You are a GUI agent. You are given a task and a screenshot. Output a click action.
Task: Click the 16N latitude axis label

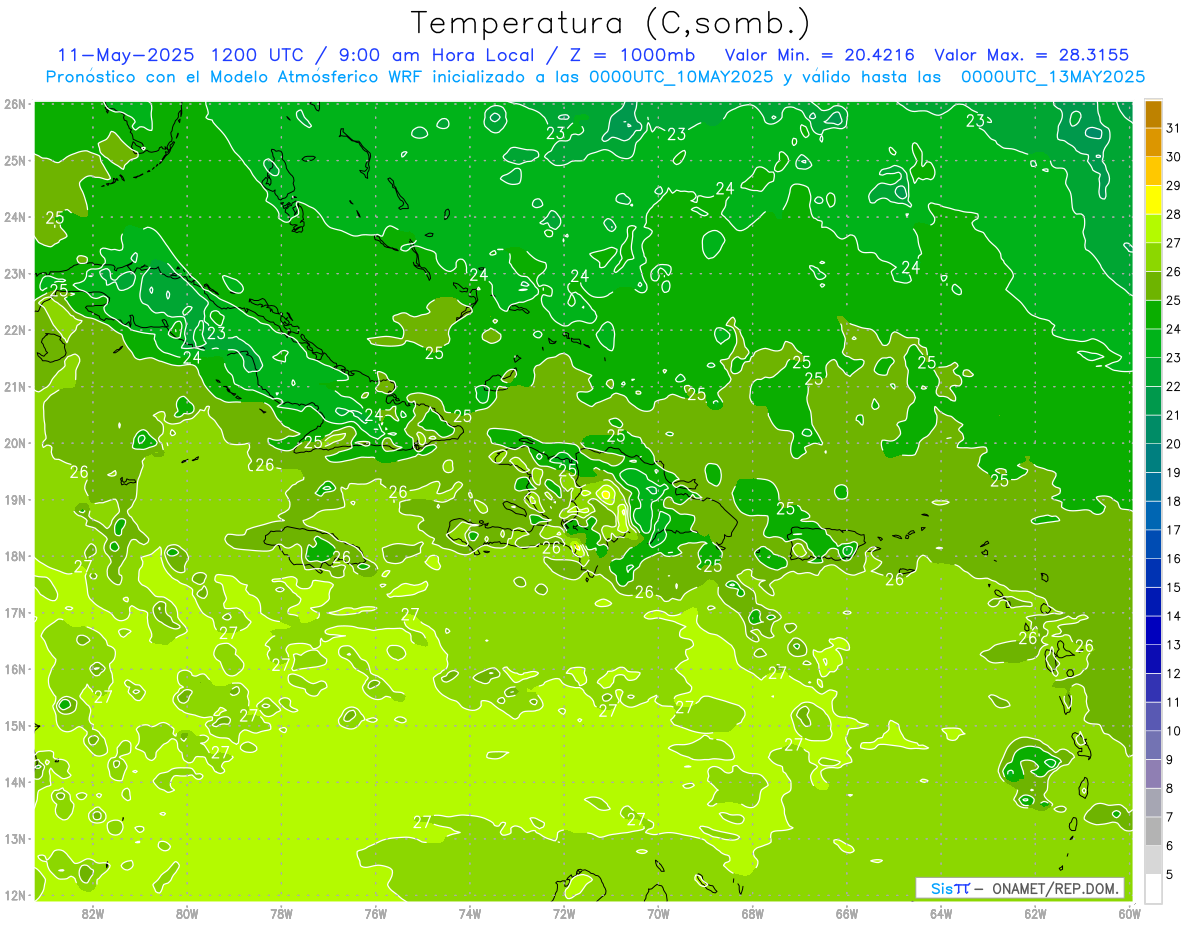point(15,669)
